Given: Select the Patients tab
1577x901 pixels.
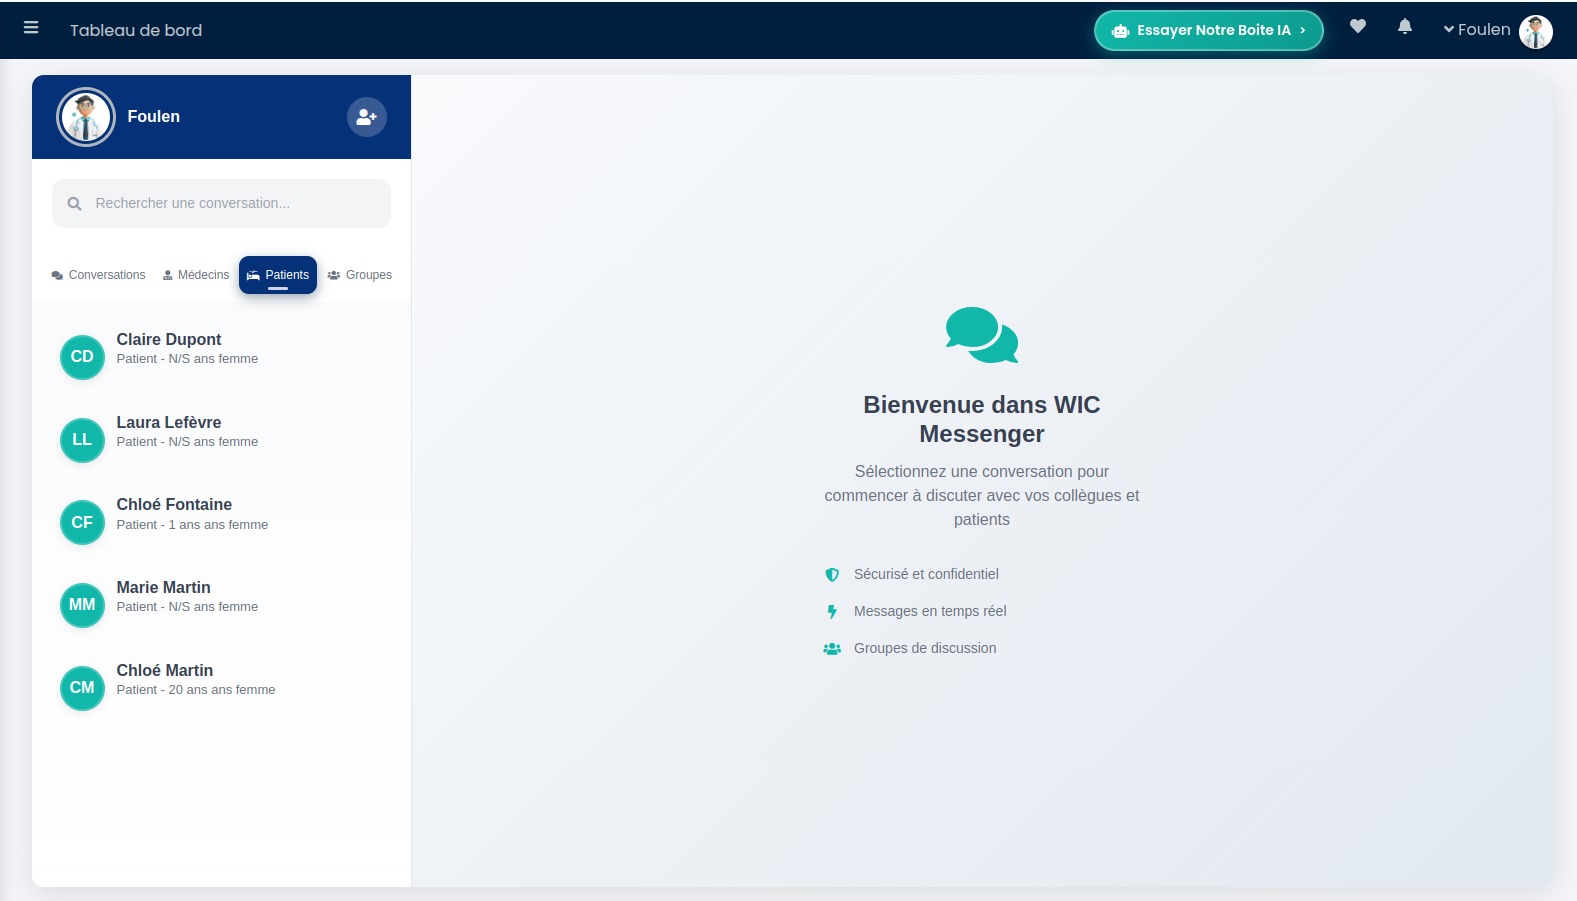Looking at the screenshot, I should 278,275.
